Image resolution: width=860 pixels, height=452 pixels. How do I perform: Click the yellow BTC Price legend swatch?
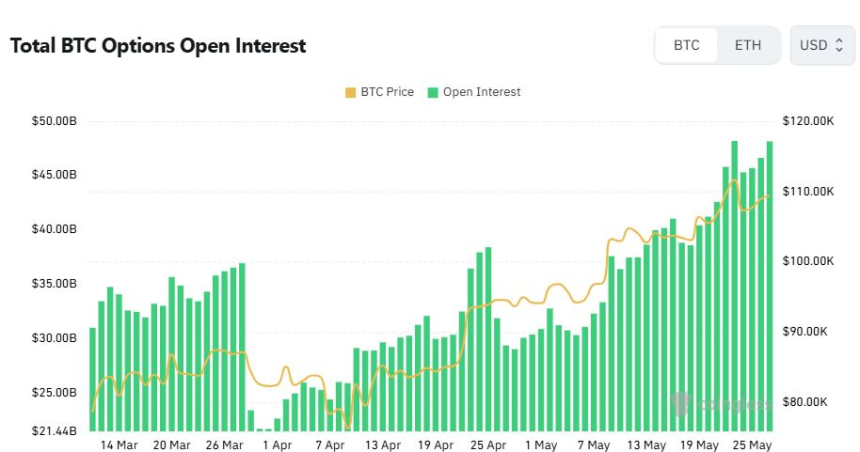350,93
